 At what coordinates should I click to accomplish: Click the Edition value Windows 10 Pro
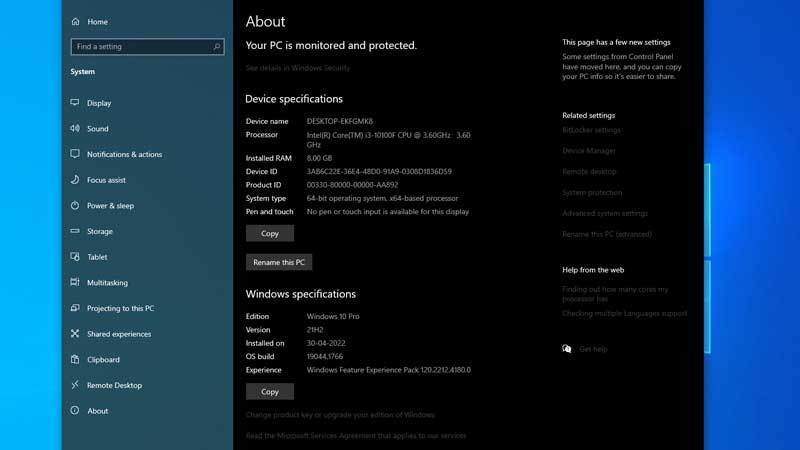[x=333, y=316]
